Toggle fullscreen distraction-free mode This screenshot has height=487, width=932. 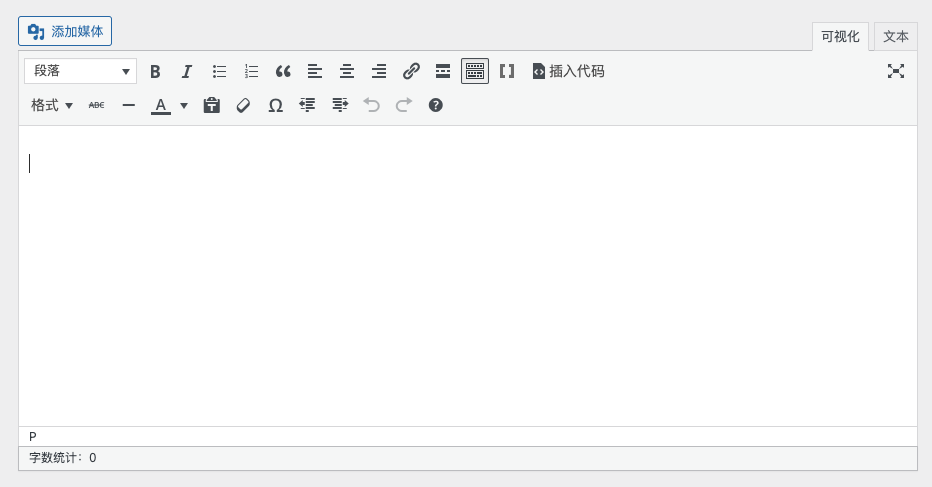point(896,71)
